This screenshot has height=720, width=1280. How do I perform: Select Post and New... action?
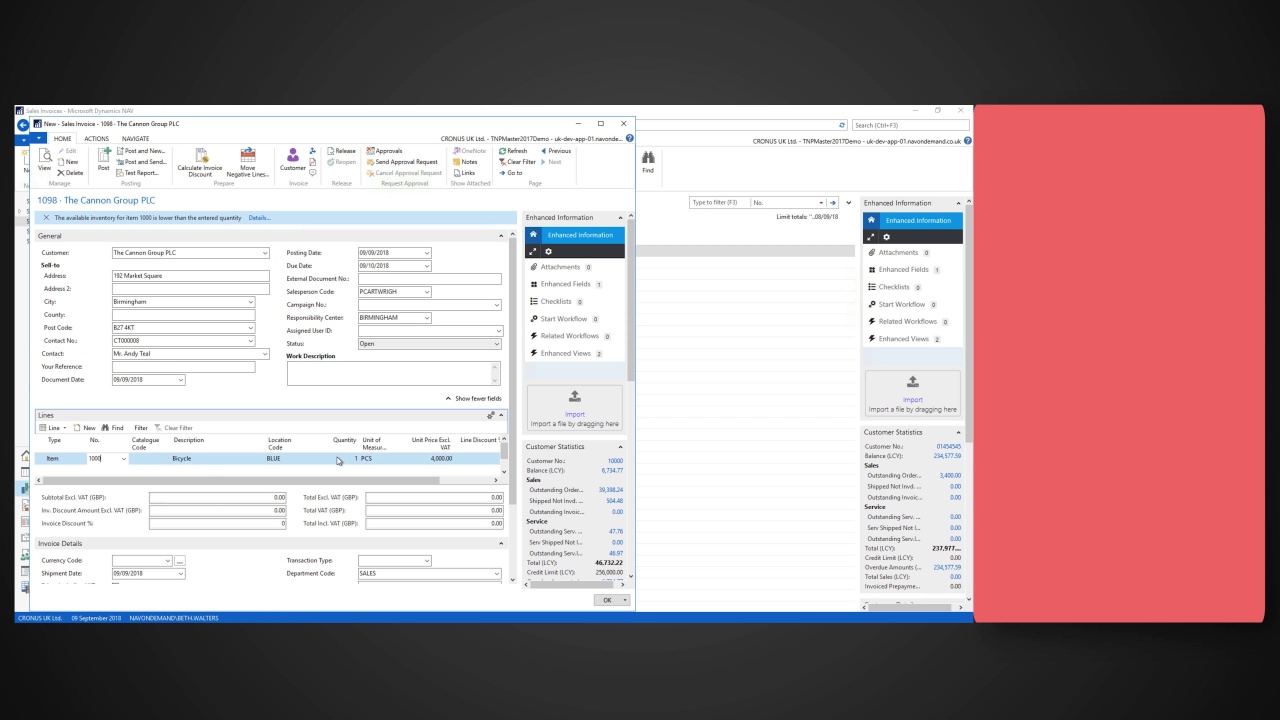pyautogui.click(x=141, y=150)
